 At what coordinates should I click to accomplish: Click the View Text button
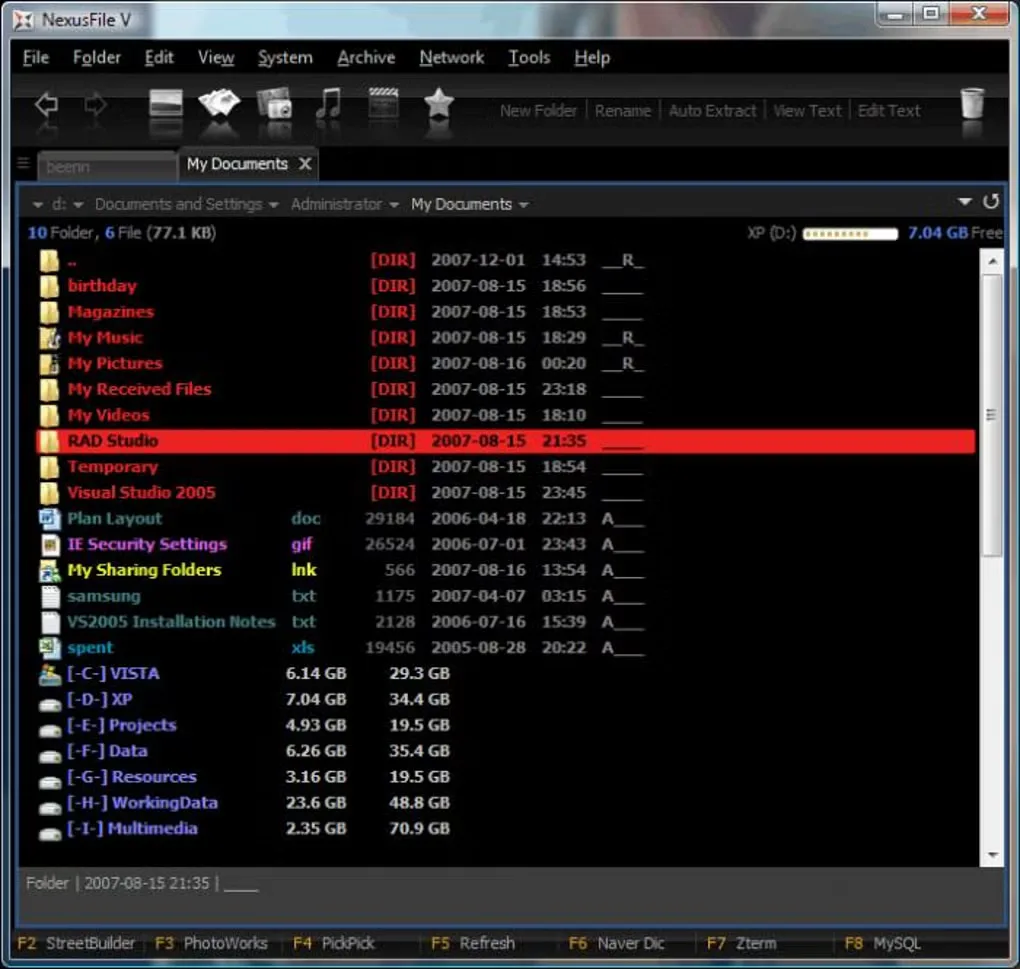(x=807, y=111)
